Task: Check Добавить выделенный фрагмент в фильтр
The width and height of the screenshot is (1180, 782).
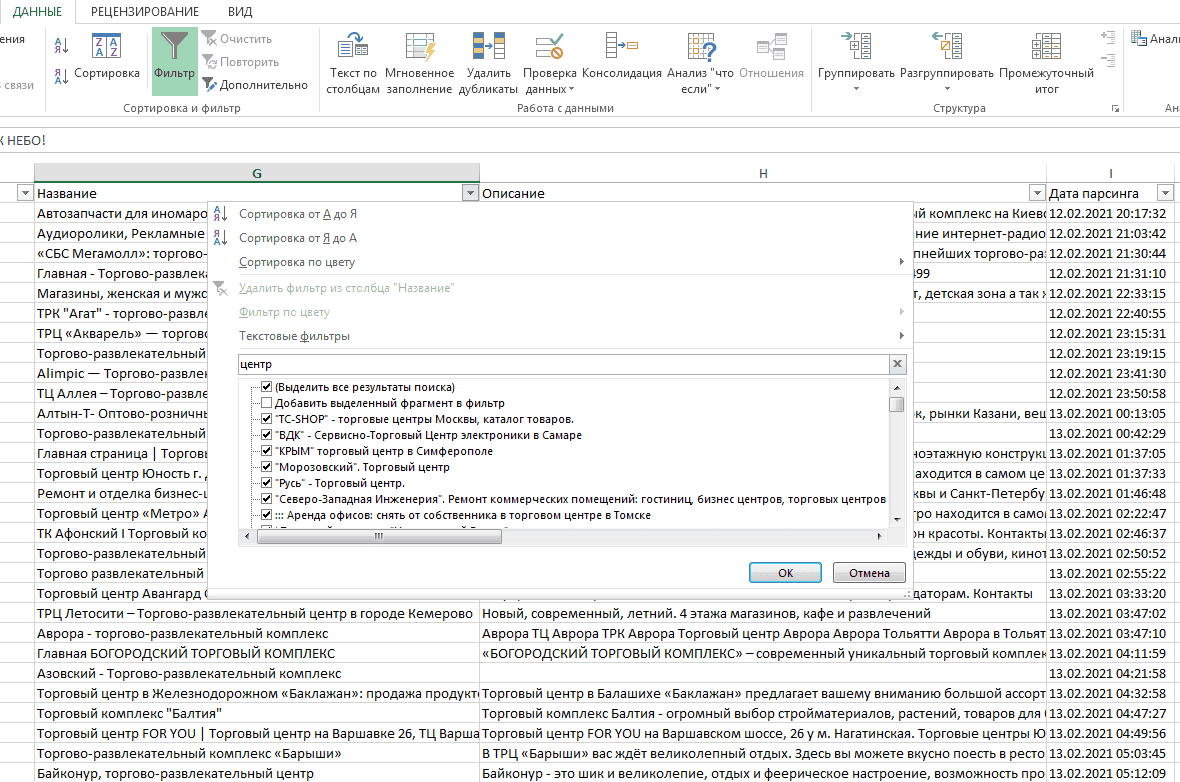Action: (x=266, y=403)
